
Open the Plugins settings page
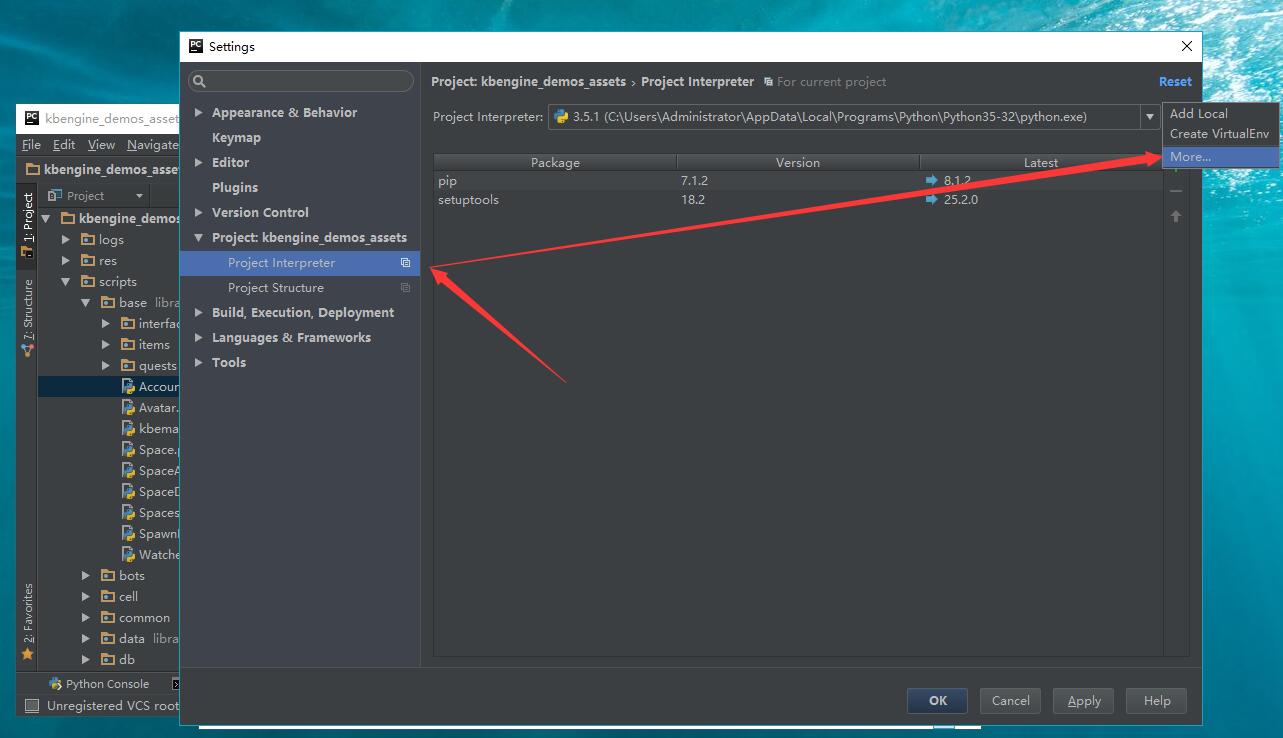coord(235,187)
